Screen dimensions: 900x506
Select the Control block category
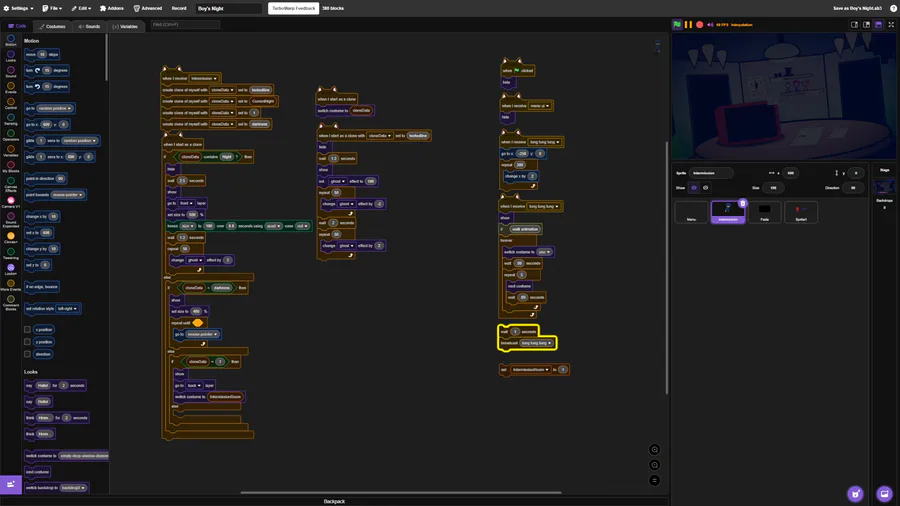tap(10, 104)
